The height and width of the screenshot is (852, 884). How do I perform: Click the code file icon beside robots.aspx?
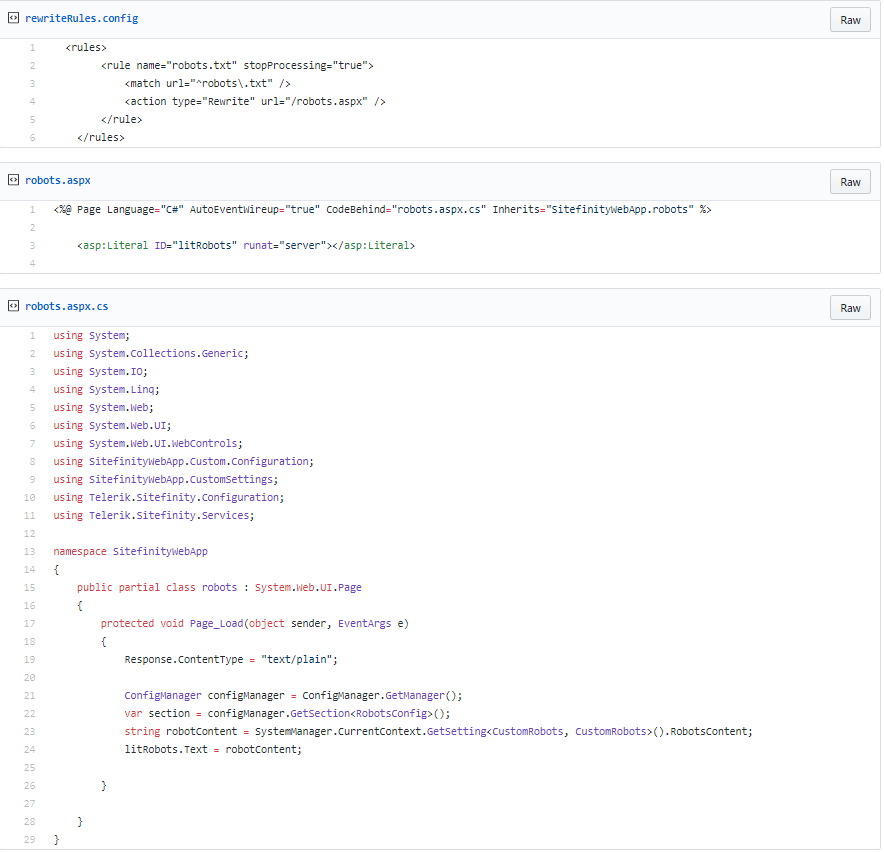(14, 180)
